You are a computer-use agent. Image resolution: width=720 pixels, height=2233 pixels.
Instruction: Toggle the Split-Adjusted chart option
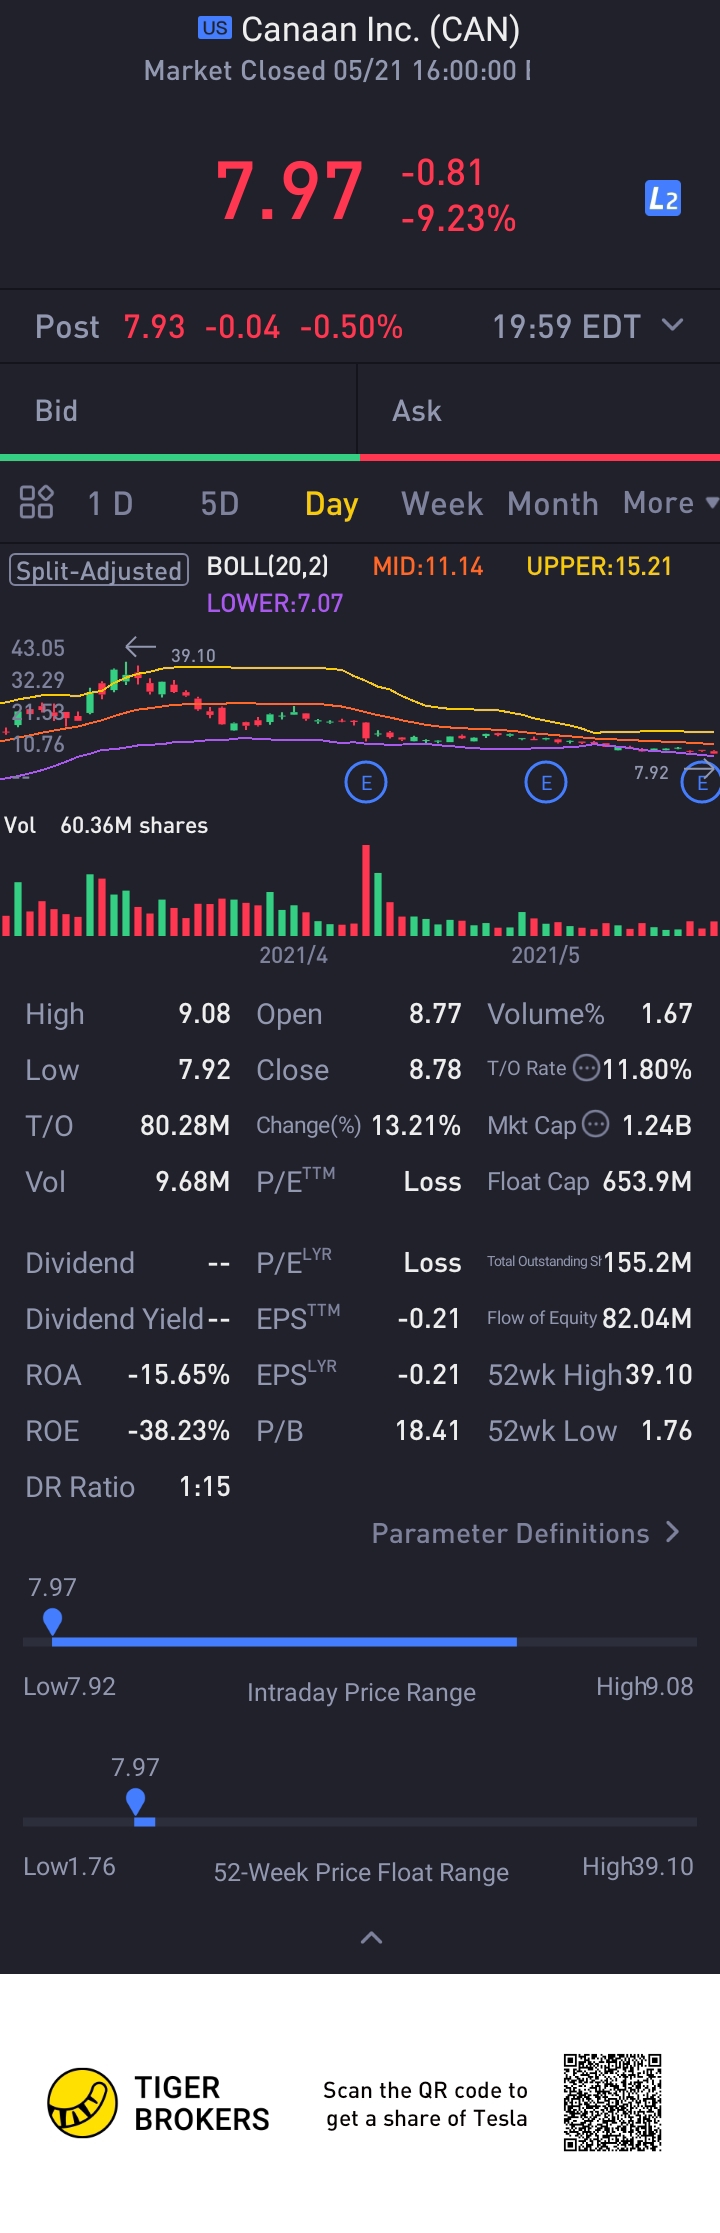[99, 570]
